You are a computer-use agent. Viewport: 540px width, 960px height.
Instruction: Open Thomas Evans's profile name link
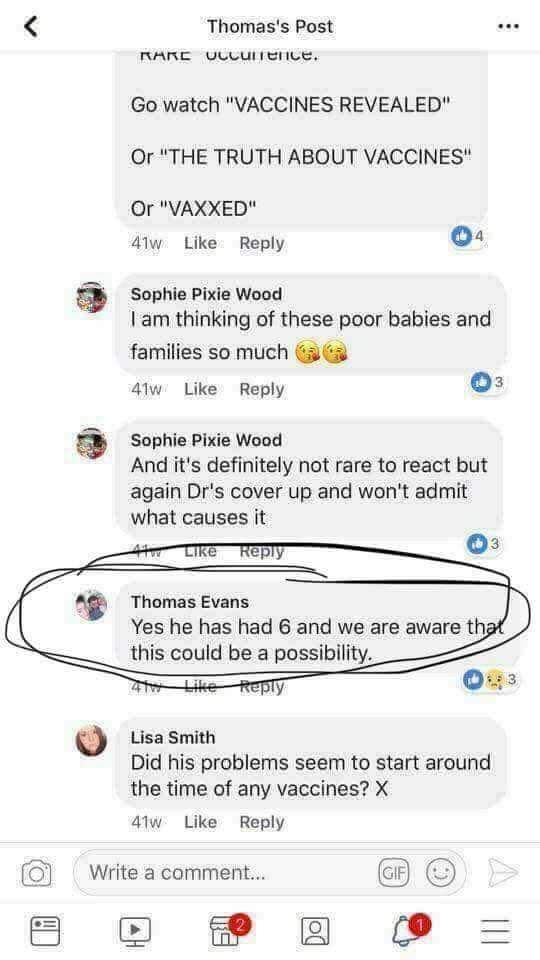pos(190,602)
